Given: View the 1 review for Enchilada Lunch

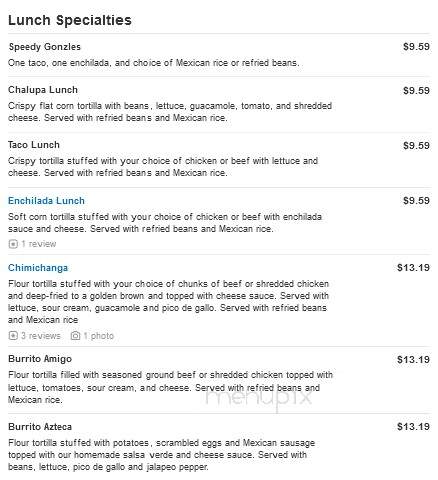Looking at the screenshot, I should [39, 244].
